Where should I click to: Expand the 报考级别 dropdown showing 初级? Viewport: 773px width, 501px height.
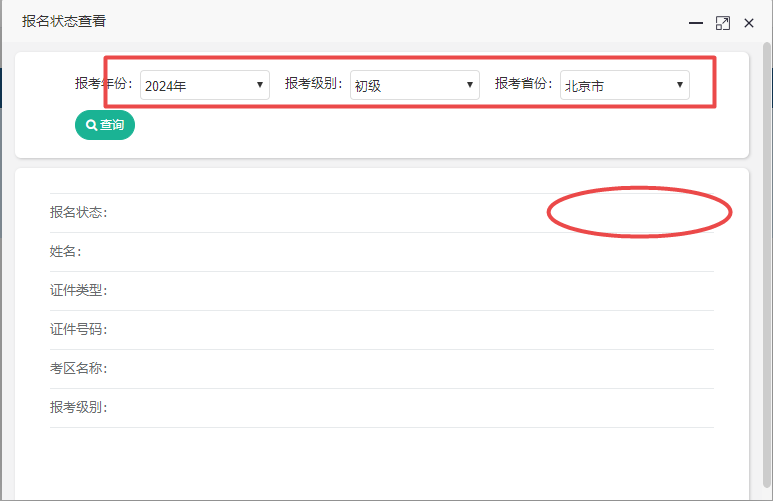click(414, 85)
